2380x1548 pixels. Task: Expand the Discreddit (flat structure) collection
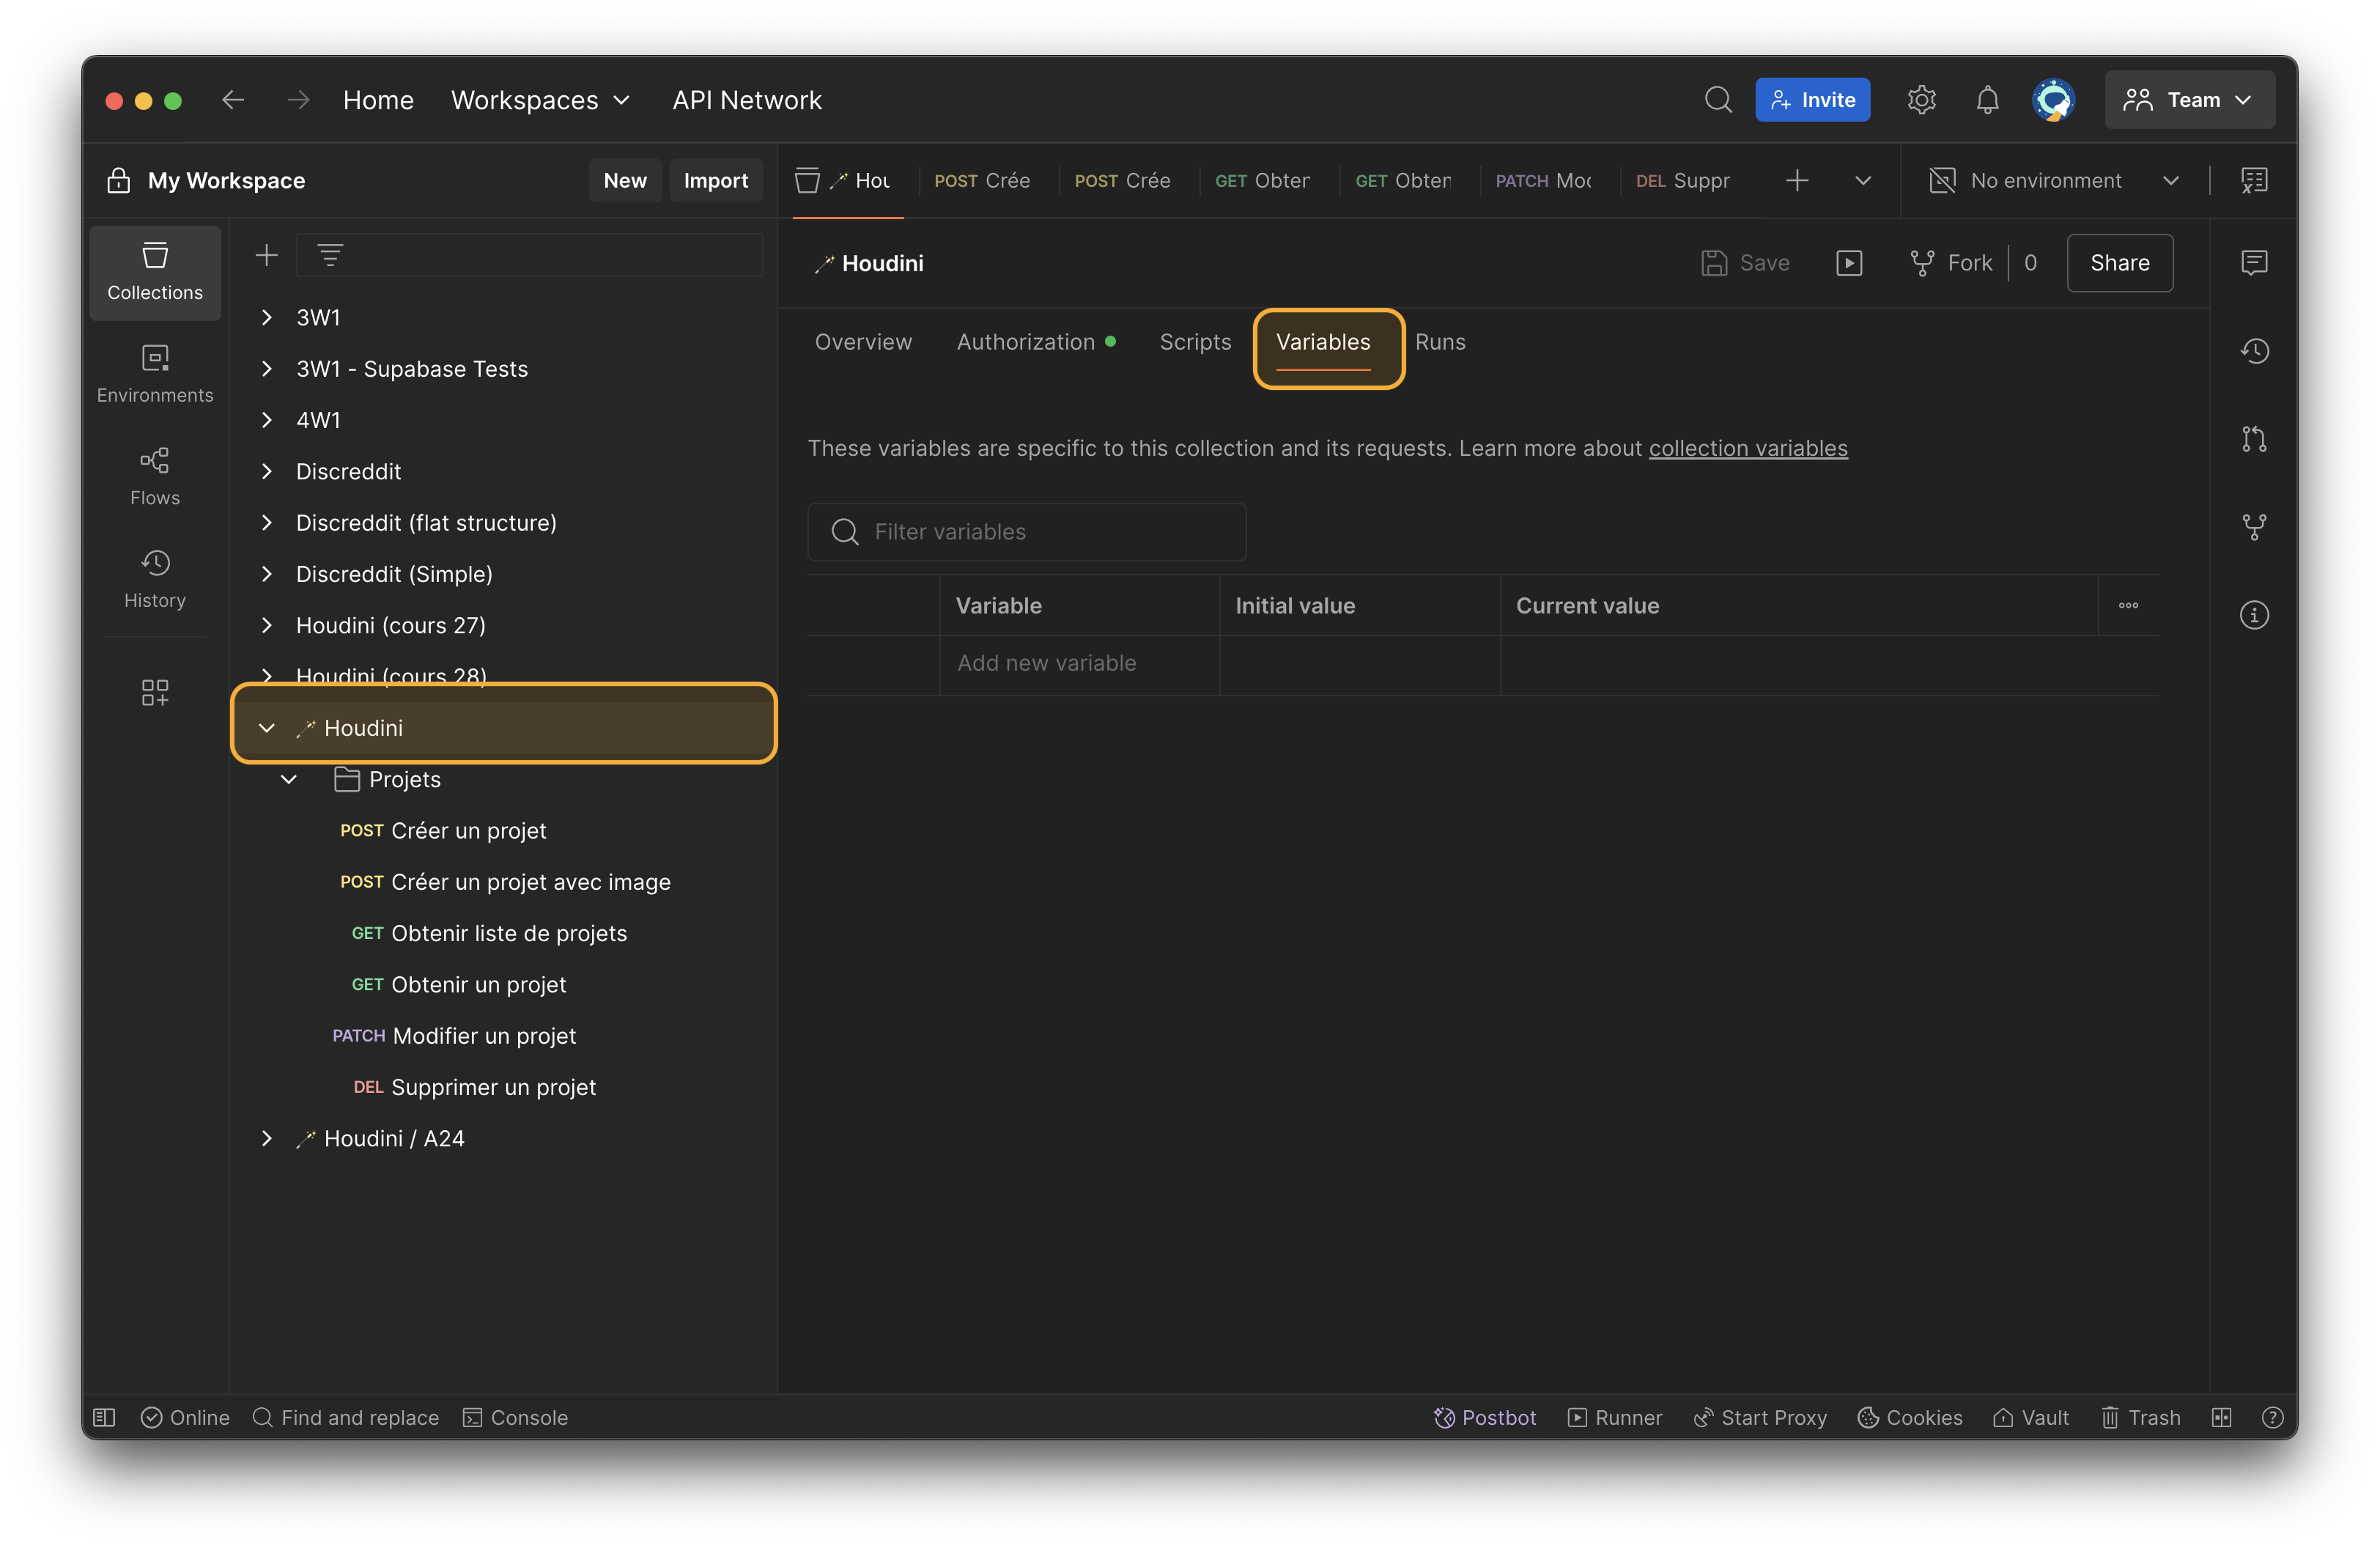point(266,523)
